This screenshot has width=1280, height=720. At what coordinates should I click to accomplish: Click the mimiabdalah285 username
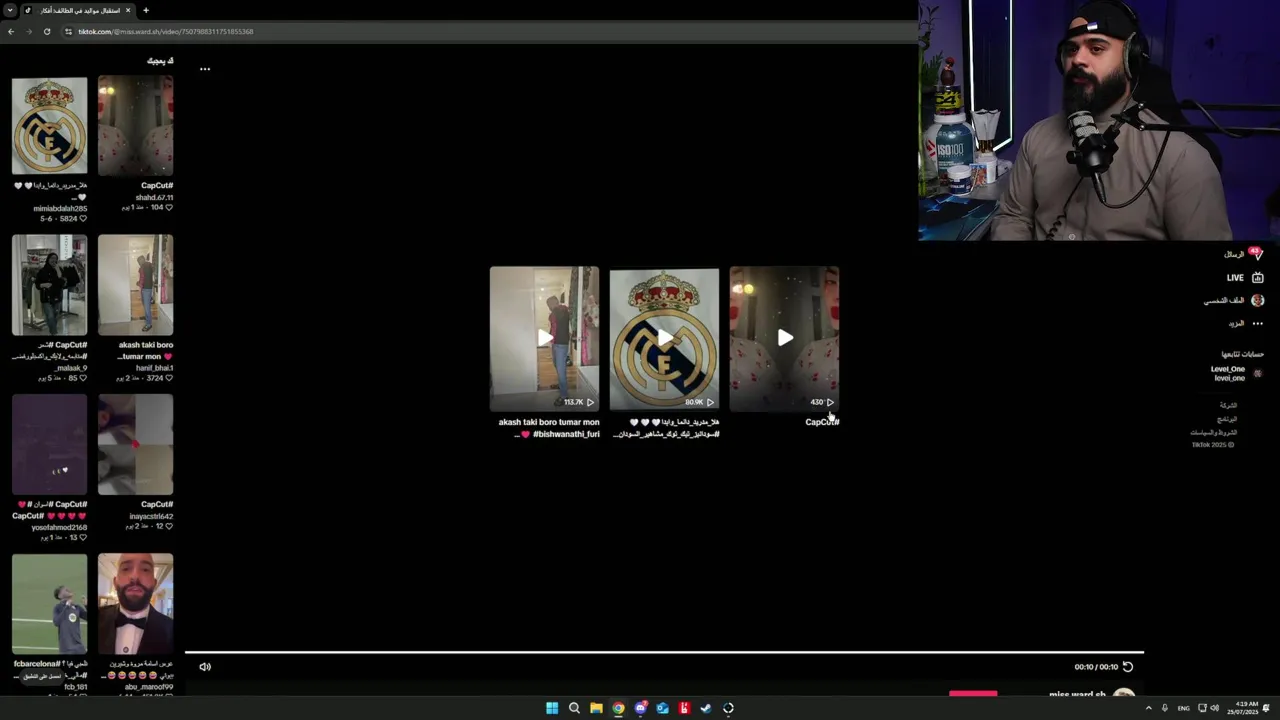coord(60,209)
